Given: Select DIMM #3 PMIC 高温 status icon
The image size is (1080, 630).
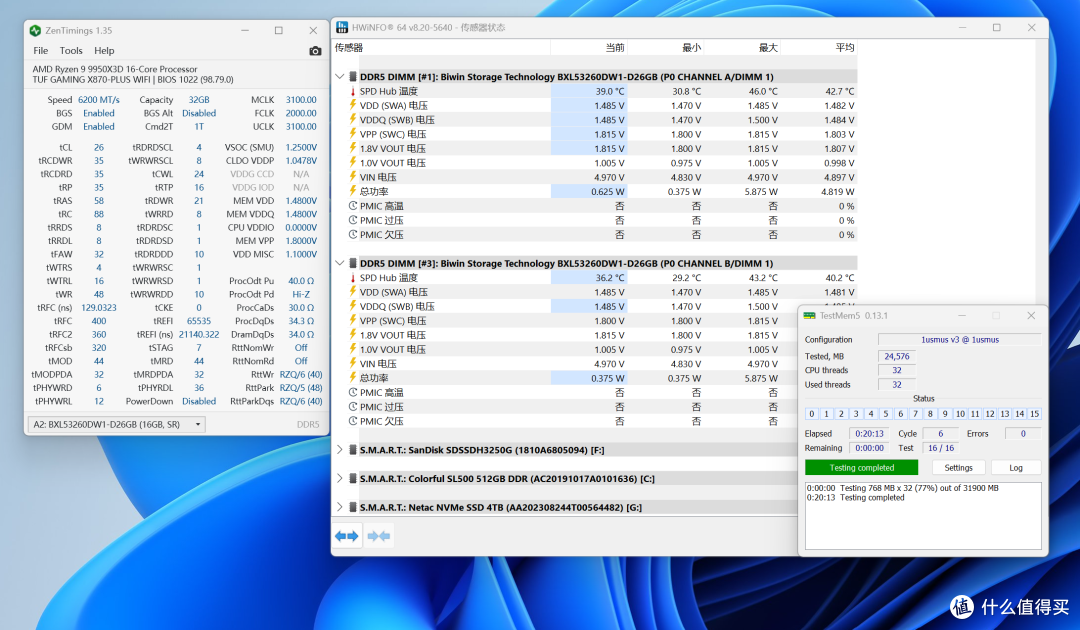Looking at the screenshot, I should 353,392.
